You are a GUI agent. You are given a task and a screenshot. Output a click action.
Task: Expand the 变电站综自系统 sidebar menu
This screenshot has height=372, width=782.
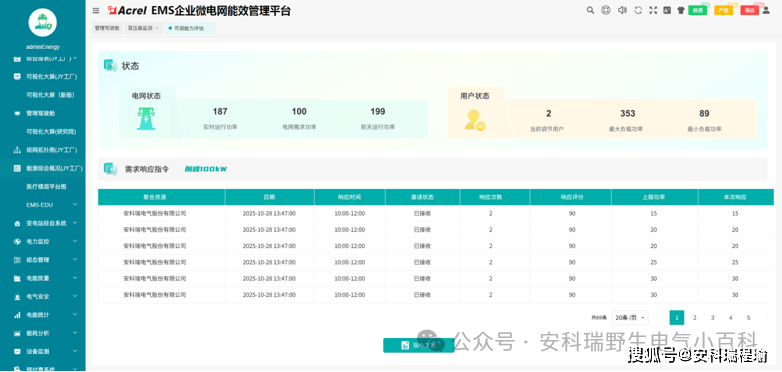point(43,223)
